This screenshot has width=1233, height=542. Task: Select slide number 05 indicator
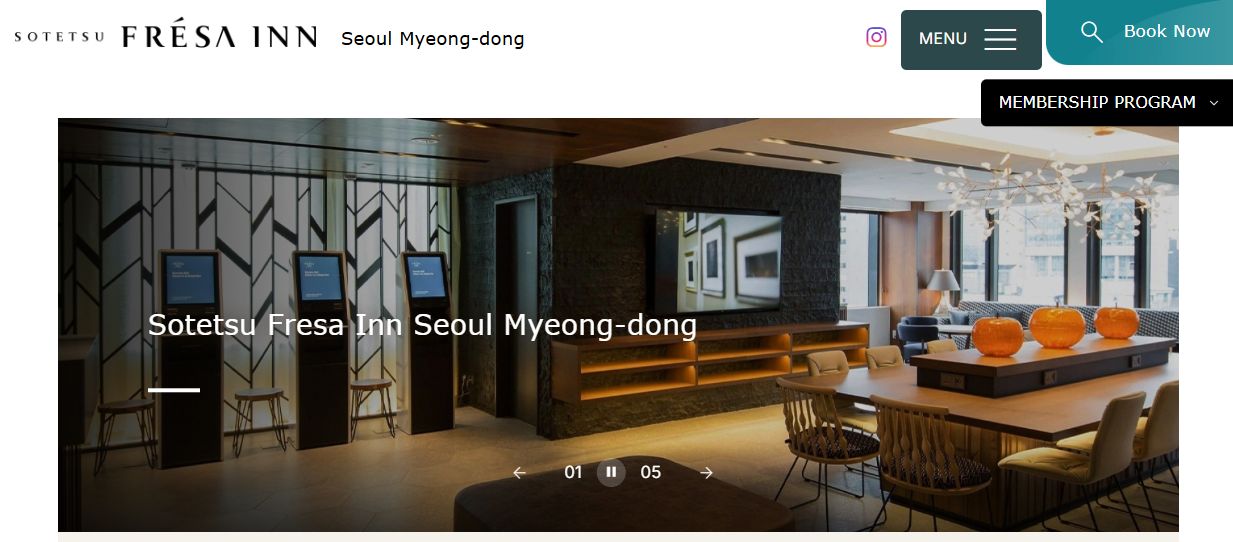pyautogui.click(x=651, y=472)
